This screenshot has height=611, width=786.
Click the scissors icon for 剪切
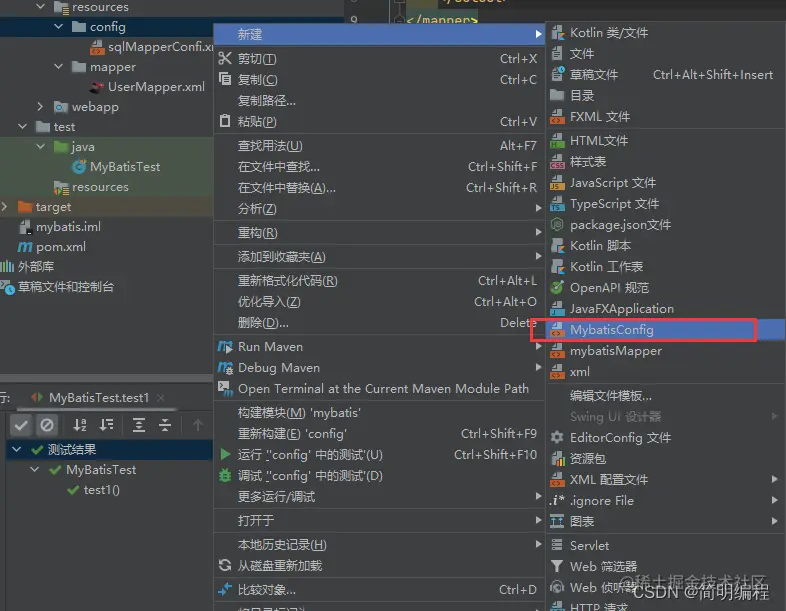[225, 58]
